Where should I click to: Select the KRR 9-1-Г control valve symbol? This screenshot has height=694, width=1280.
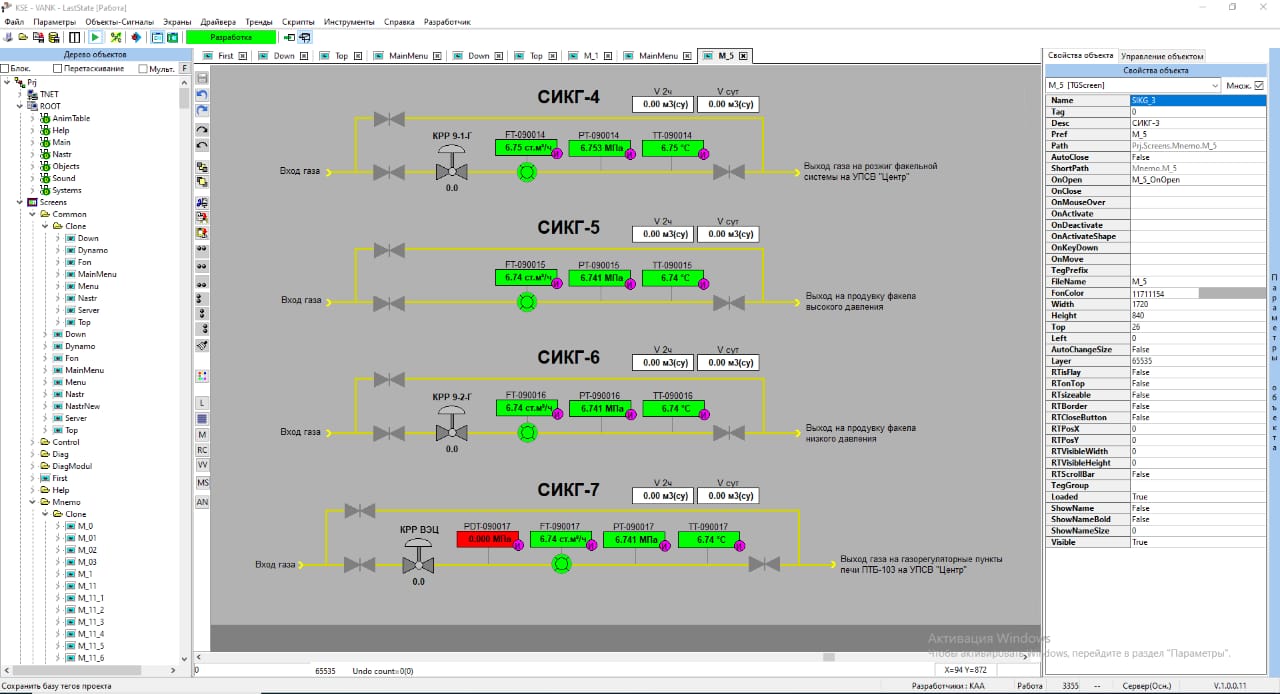(452, 165)
